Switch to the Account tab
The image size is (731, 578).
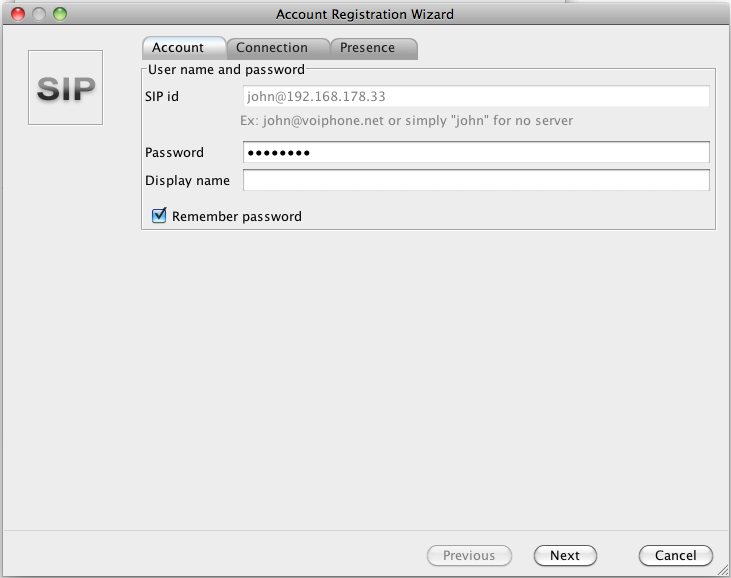click(178, 48)
